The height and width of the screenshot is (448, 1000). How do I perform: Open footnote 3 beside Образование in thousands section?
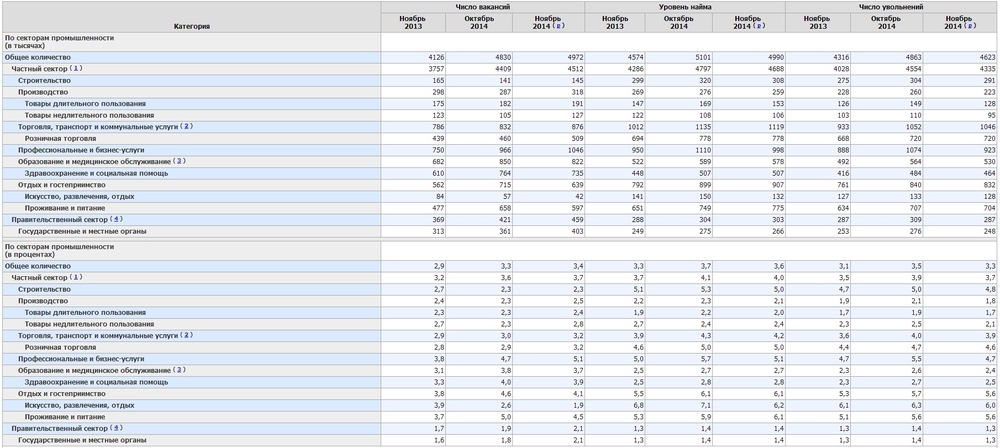(179, 160)
